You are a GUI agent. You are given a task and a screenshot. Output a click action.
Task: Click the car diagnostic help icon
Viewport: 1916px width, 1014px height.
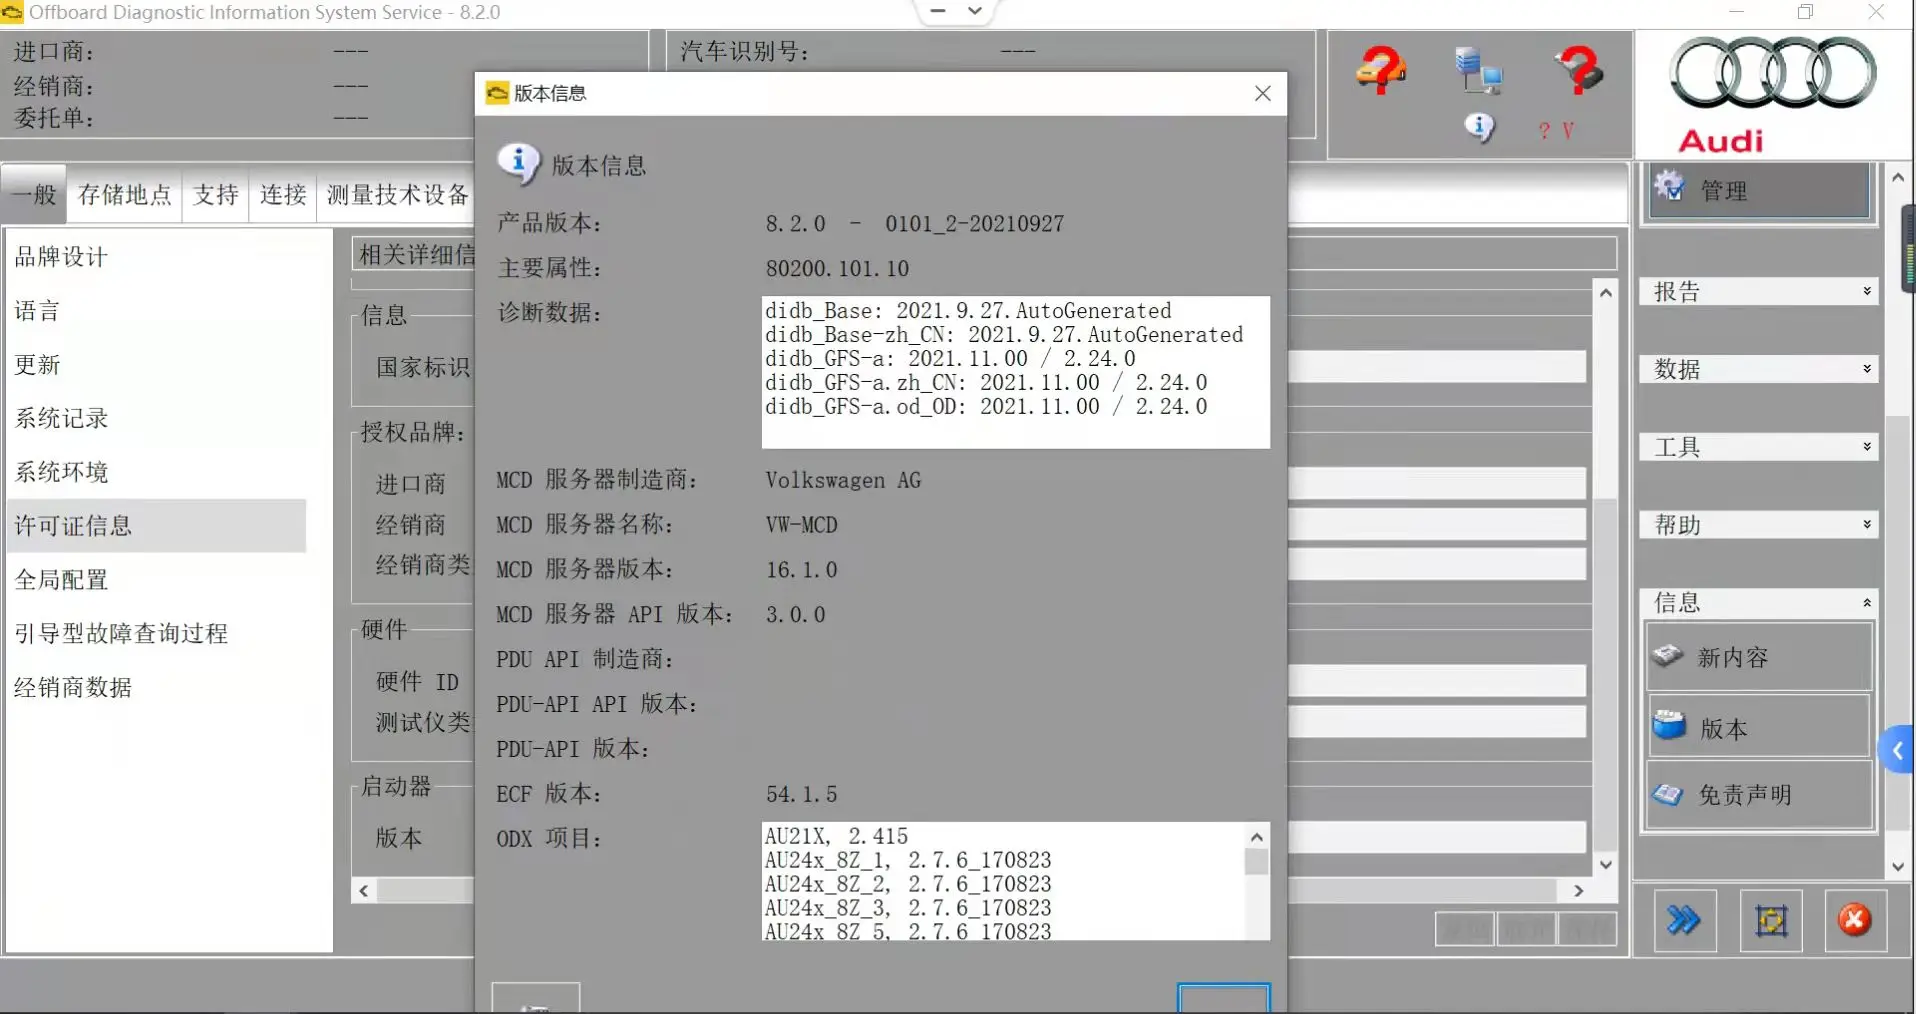(x=1381, y=71)
